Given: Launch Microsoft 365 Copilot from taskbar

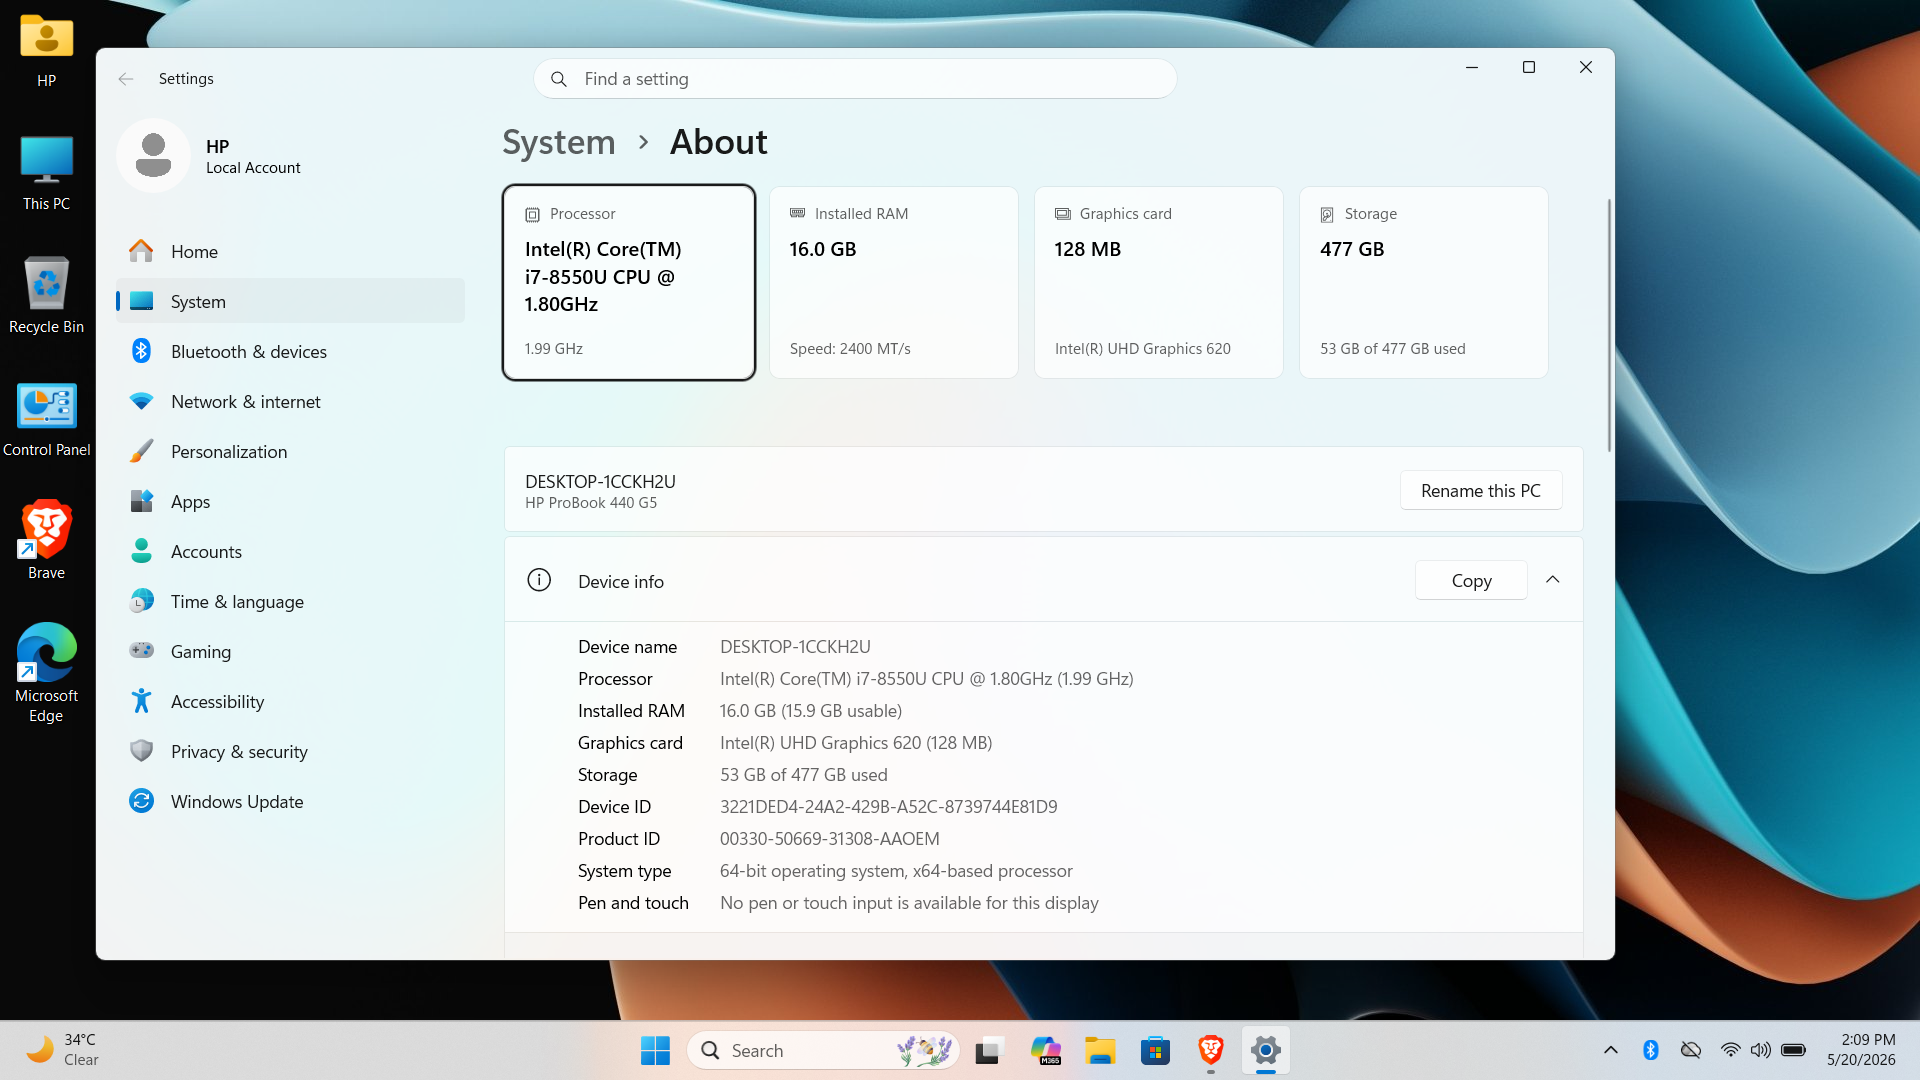Looking at the screenshot, I should click(x=1045, y=1050).
